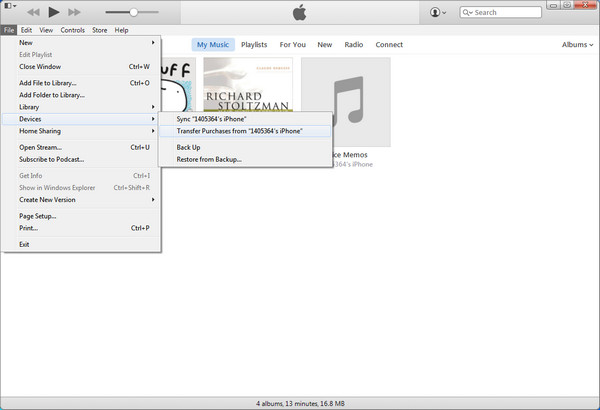
Task: Switch to For You tab
Action: [293, 45]
